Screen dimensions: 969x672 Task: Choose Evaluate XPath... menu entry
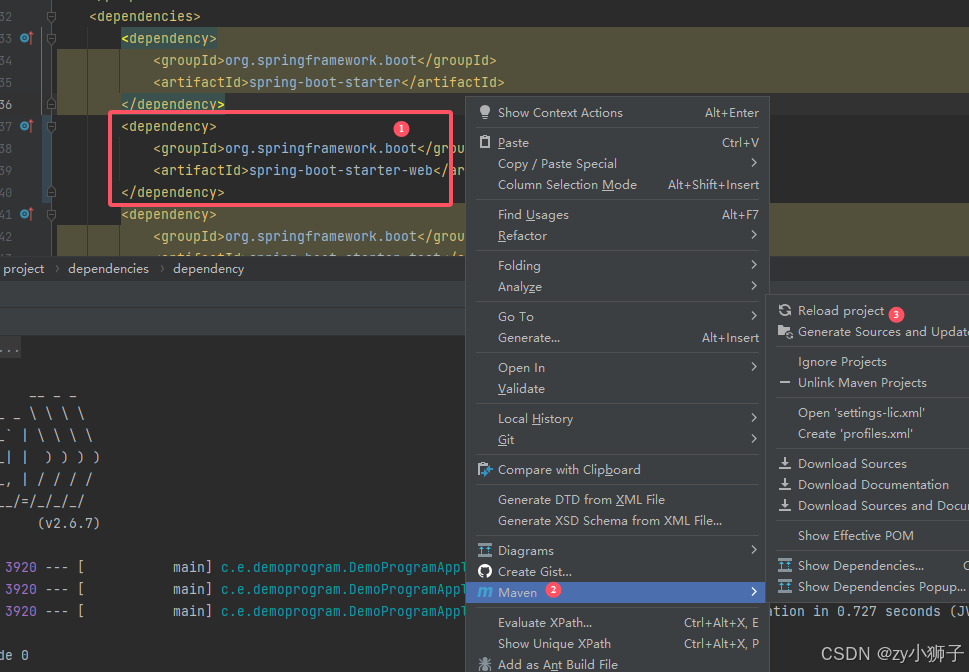[x=617, y=623]
